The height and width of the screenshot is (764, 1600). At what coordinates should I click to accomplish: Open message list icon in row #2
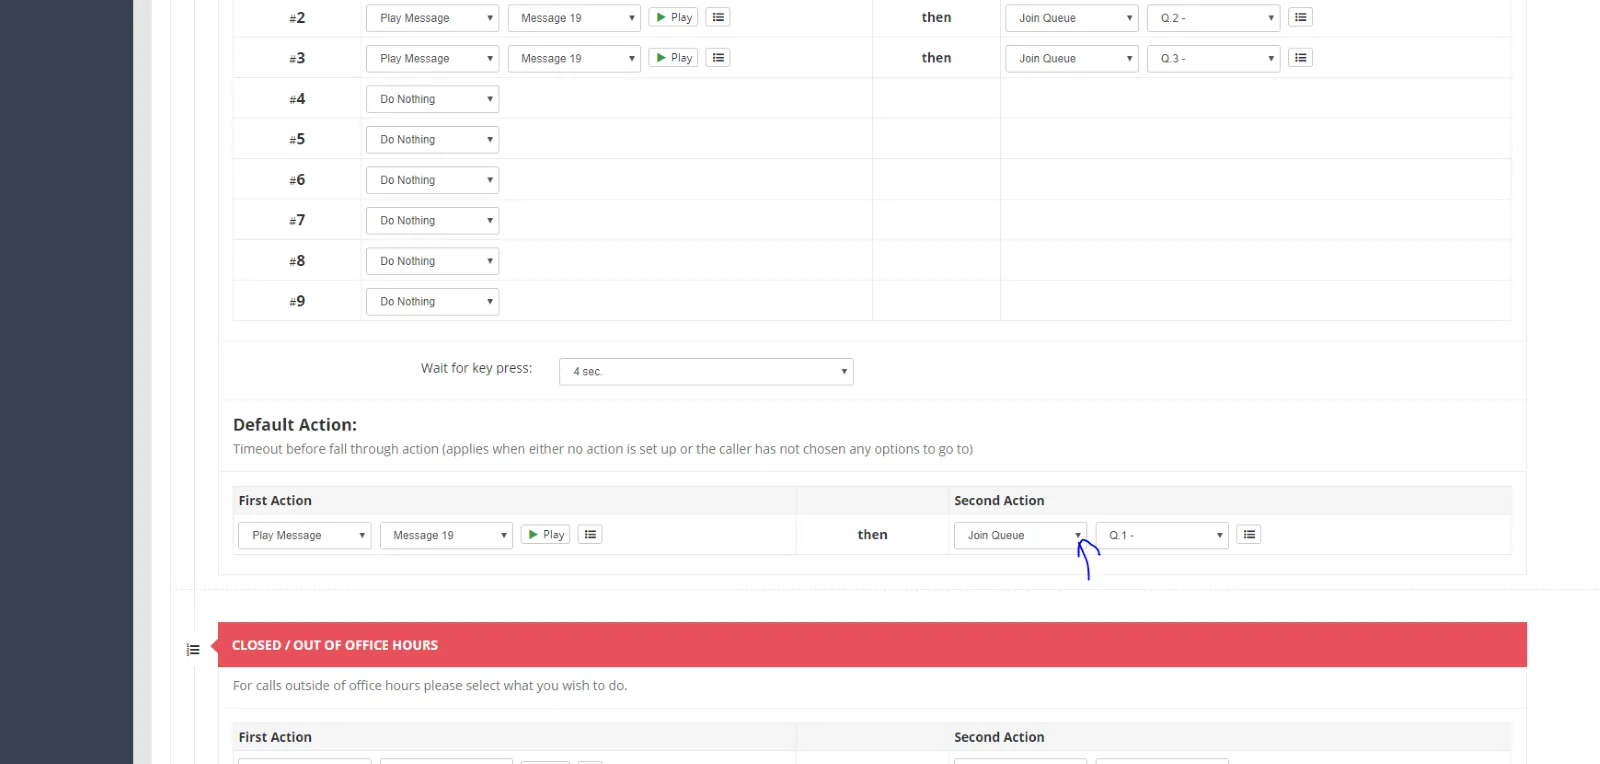(718, 17)
